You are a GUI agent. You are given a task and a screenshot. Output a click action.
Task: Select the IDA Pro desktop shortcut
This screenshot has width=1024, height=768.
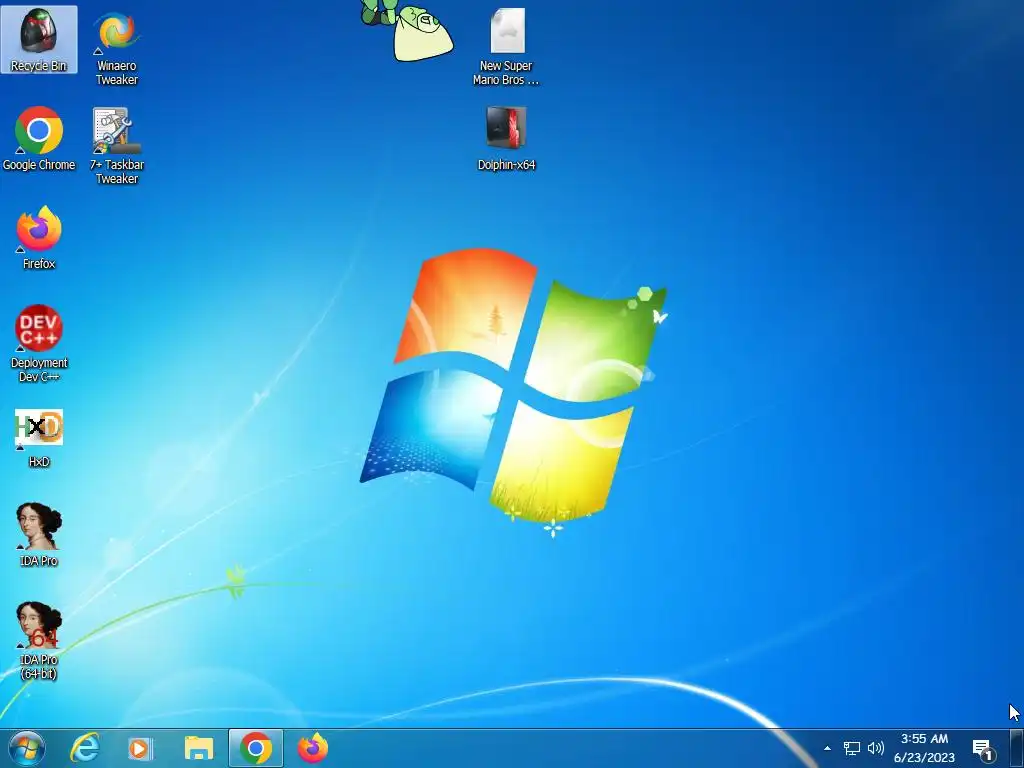39,534
